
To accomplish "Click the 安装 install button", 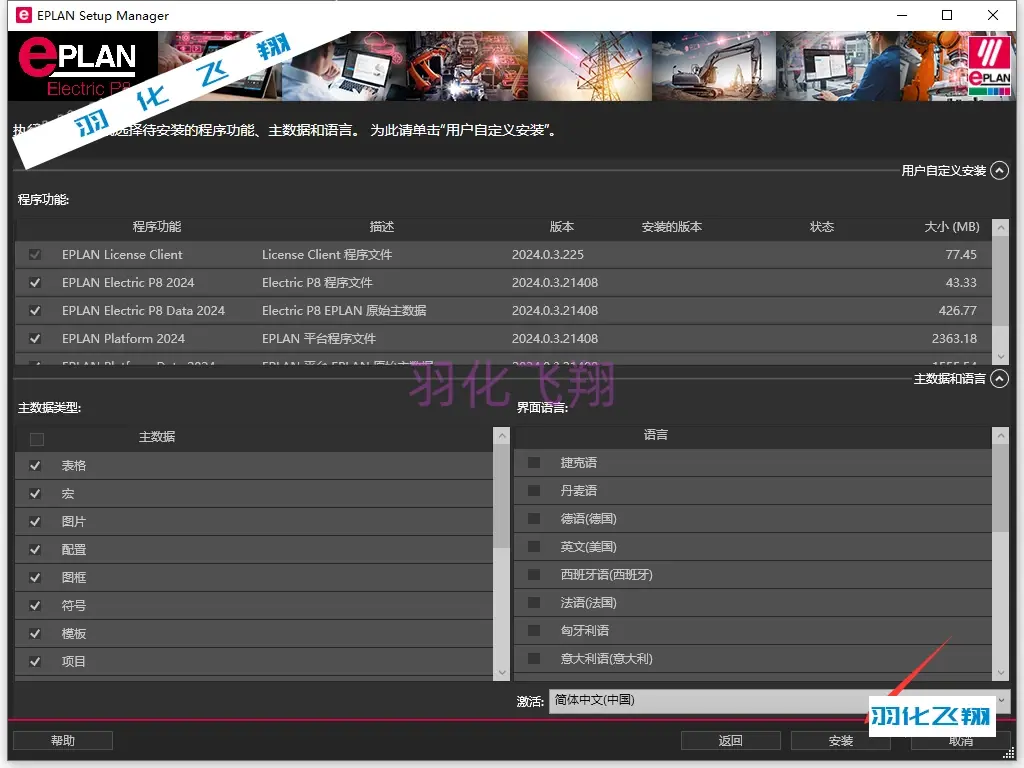I will (840, 741).
